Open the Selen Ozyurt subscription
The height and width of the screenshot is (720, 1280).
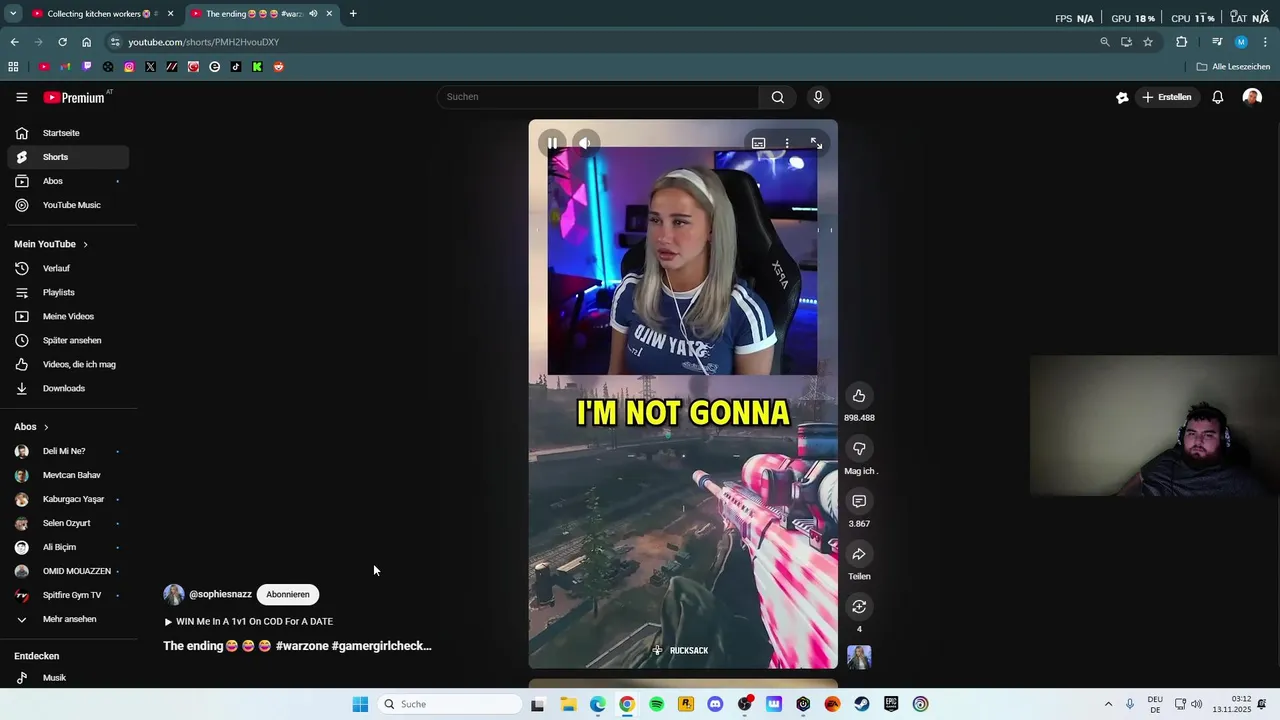(68, 523)
